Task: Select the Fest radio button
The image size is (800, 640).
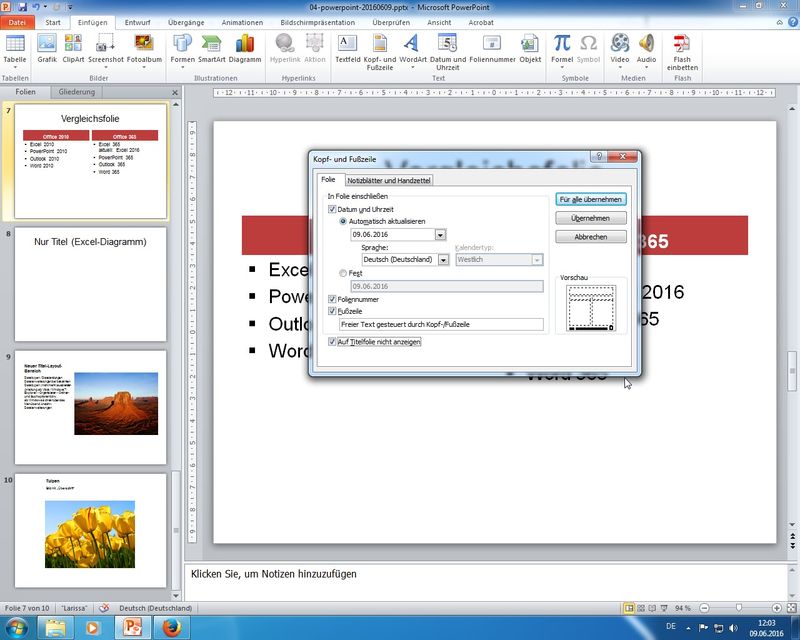Action: 344,273
